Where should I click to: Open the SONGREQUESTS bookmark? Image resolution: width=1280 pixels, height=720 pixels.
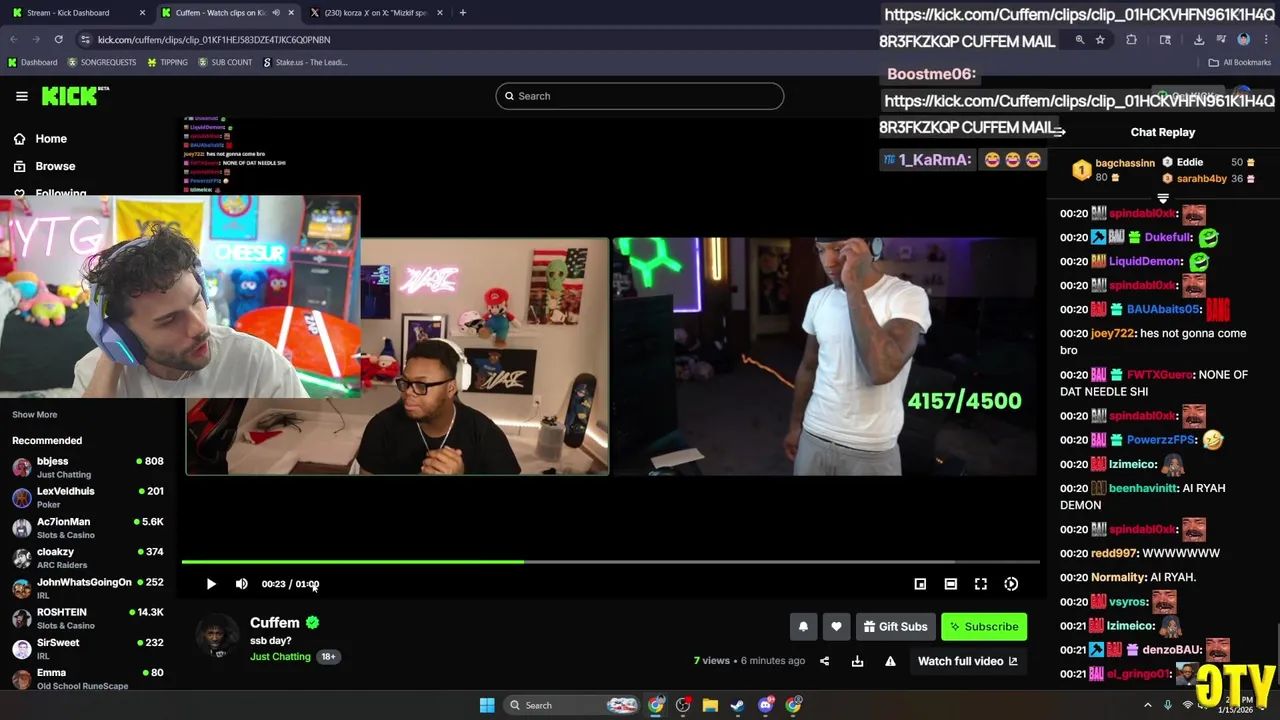point(102,62)
